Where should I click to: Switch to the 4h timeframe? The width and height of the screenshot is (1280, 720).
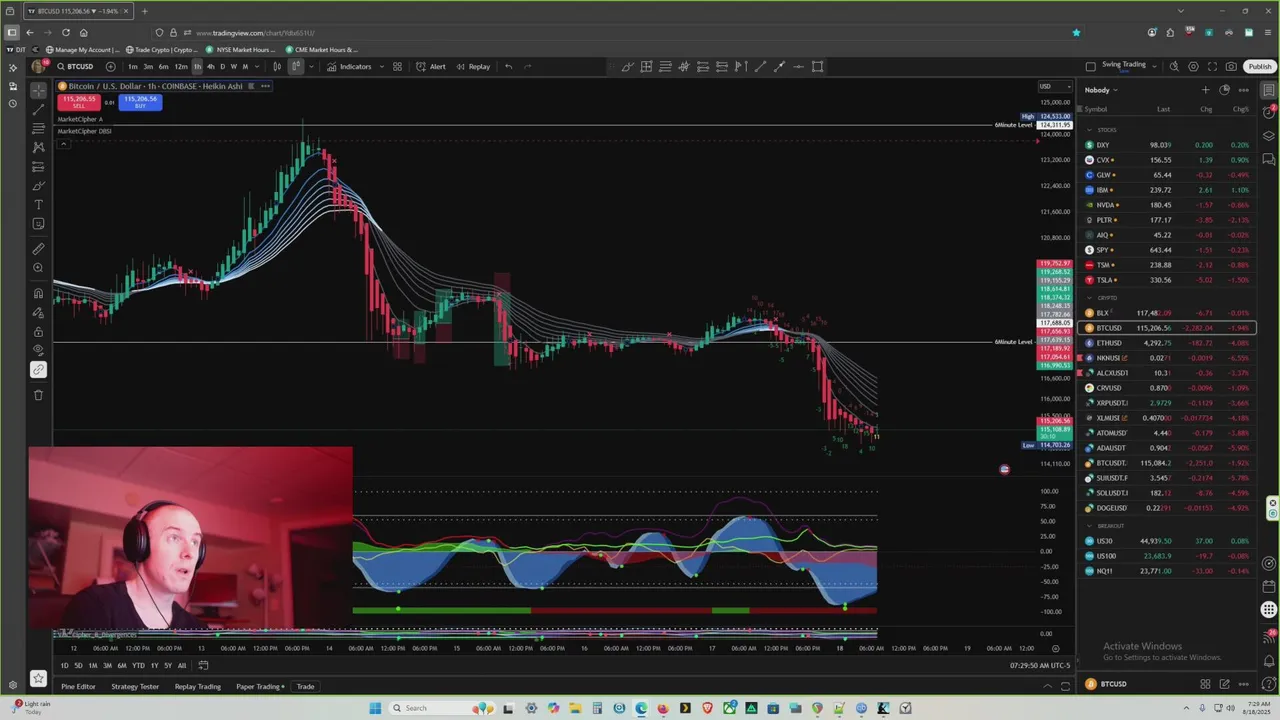point(210,67)
